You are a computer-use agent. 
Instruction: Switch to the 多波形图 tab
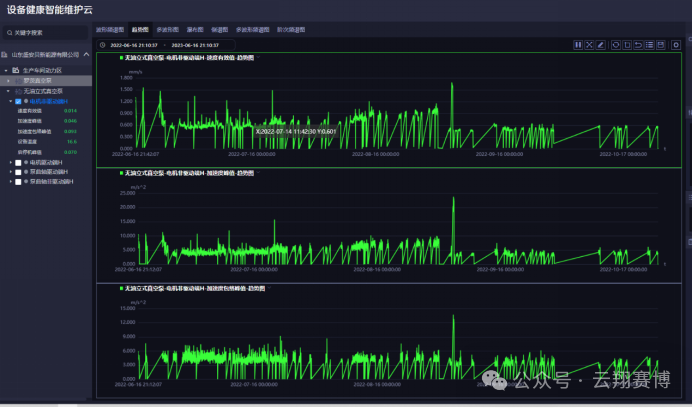(168, 30)
